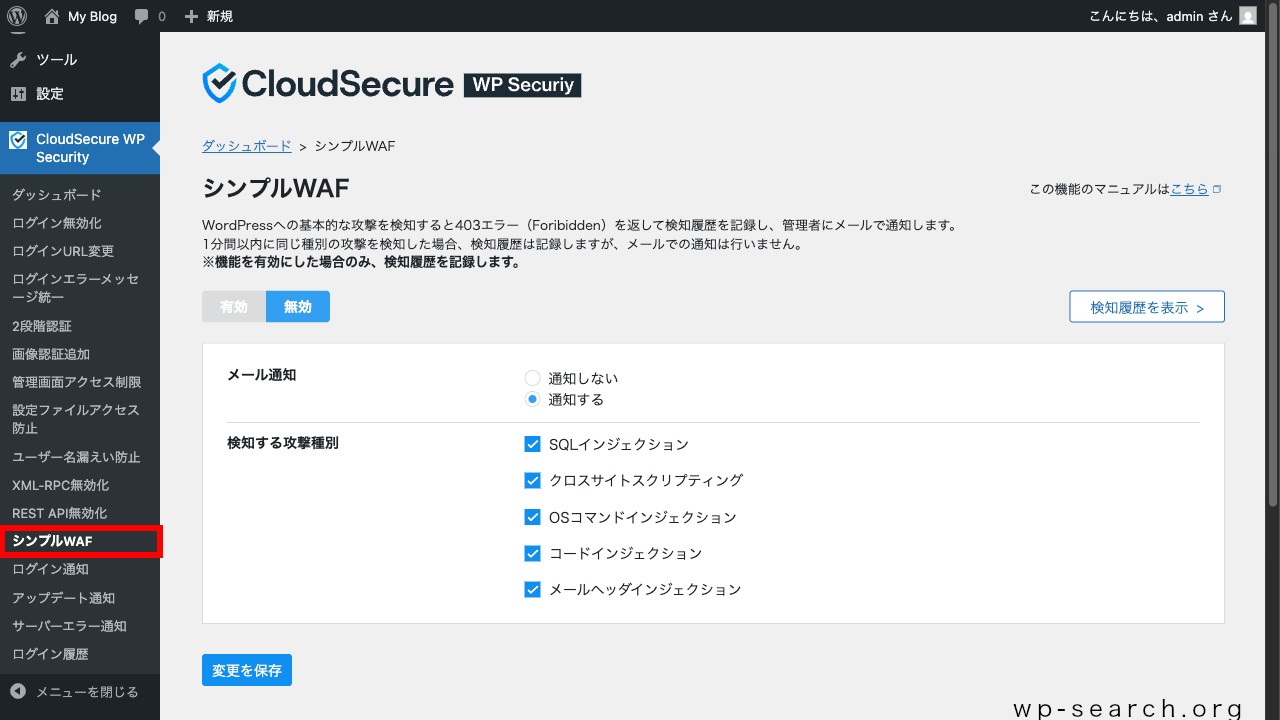Screen dimensions: 1280x720
Task: Collapse the sidebar via メニューを閉じる
Action: pos(70,691)
